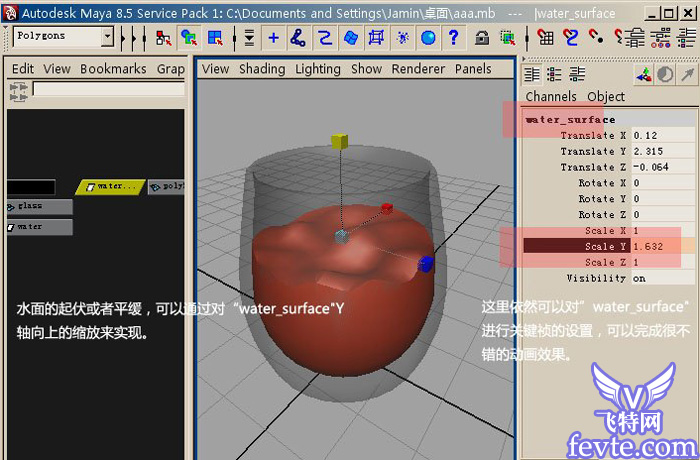Click blue Z-axis scale handle cube
Viewport: 700px width, 460px height.
tap(425, 263)
